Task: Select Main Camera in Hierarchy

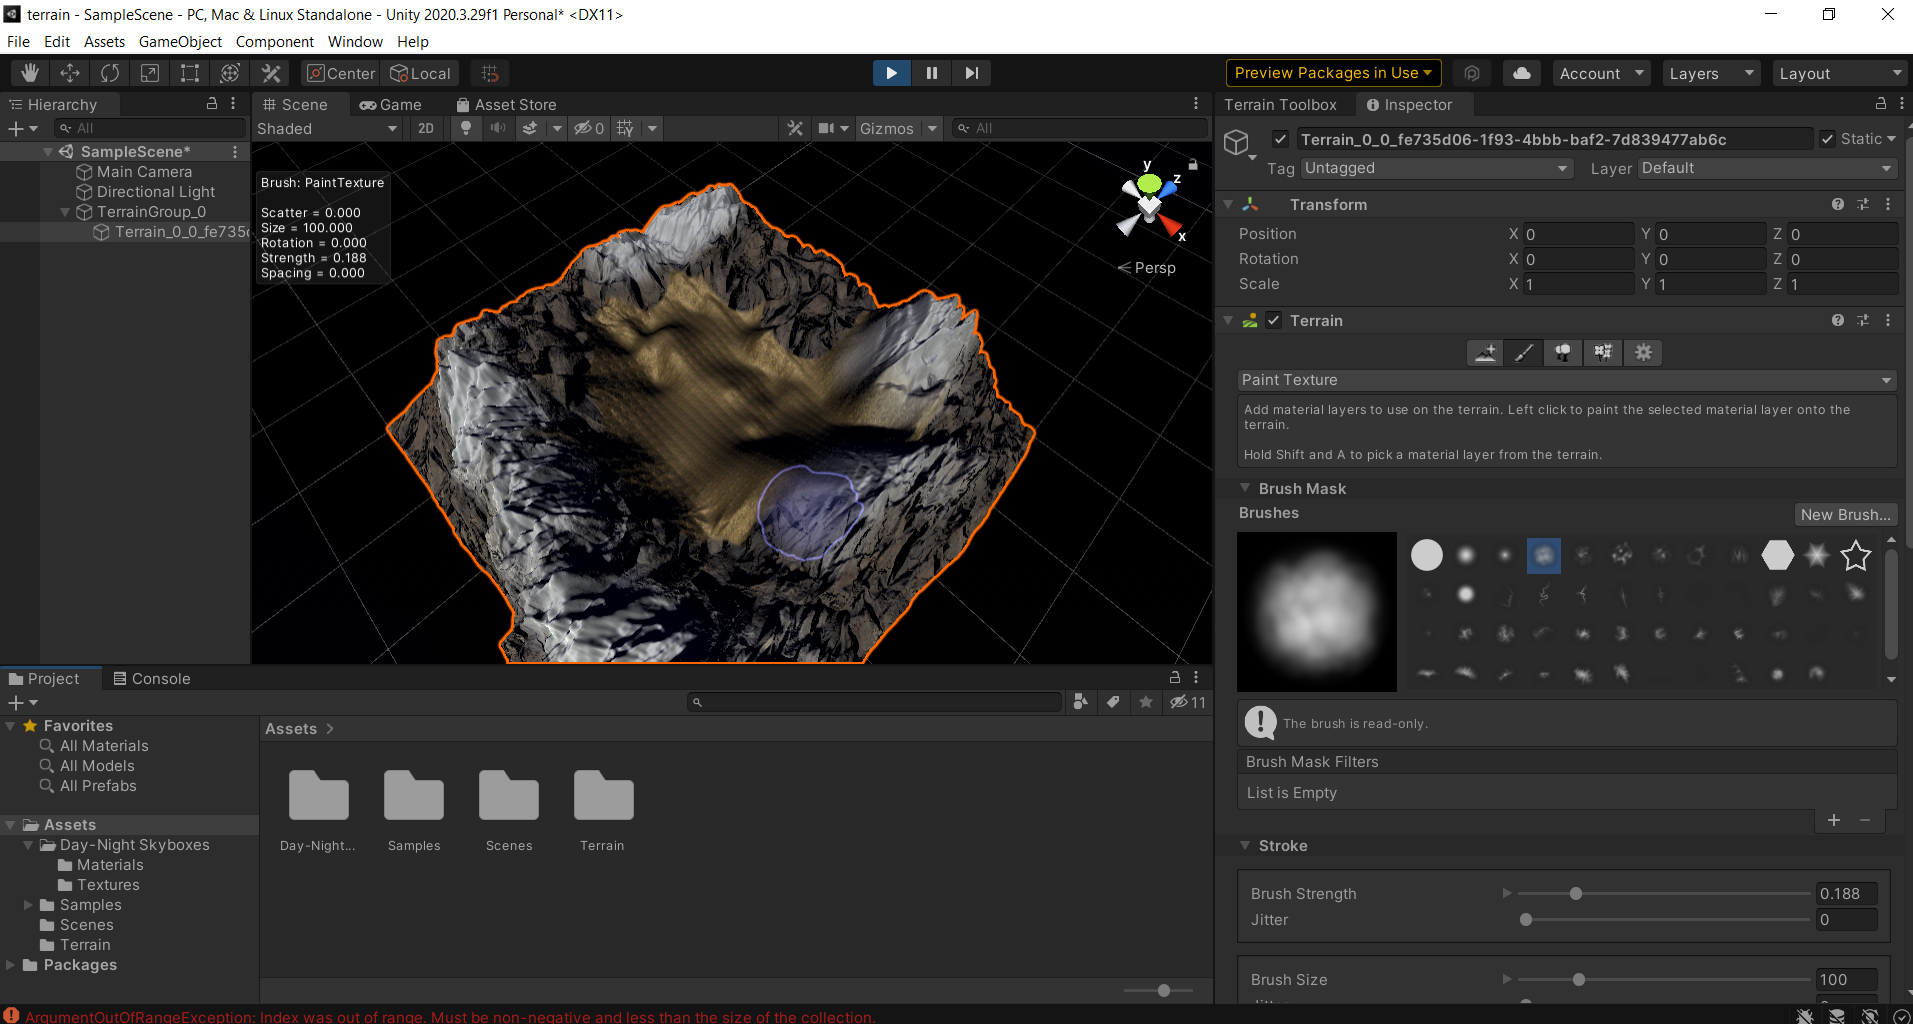Action: click(144, 172)
